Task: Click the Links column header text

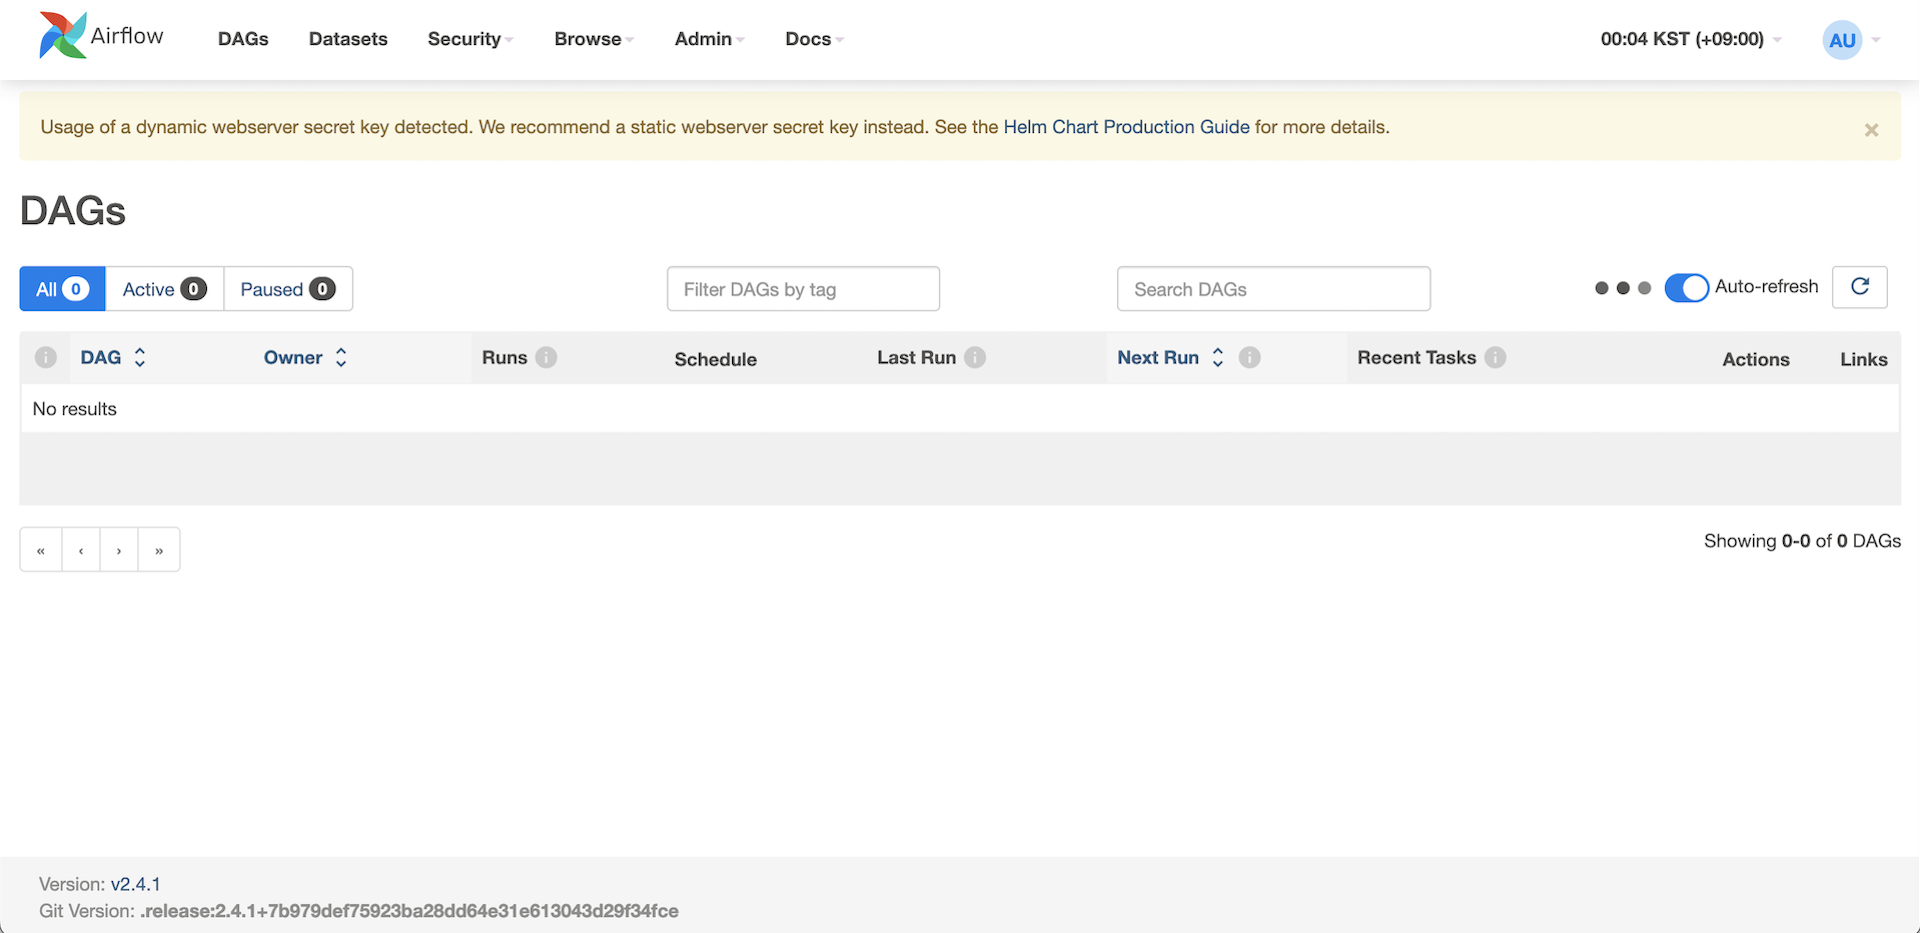Action: pyautogui.click(x=1863, y=359)
